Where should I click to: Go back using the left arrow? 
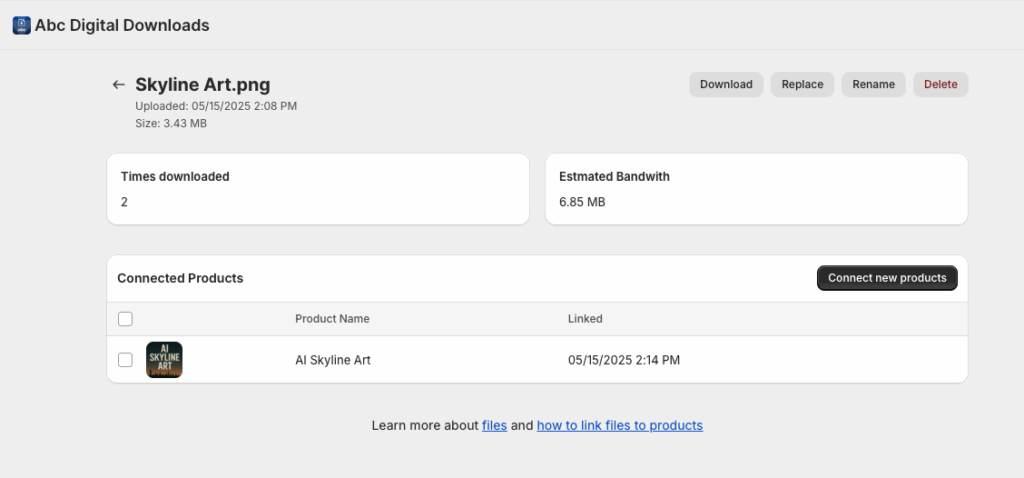118,84
